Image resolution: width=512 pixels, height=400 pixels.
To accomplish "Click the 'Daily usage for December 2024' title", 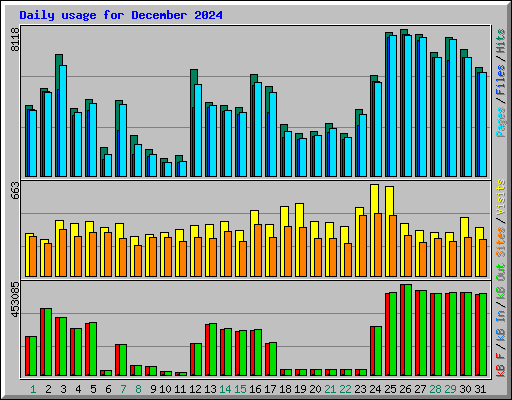I will 121,15.
